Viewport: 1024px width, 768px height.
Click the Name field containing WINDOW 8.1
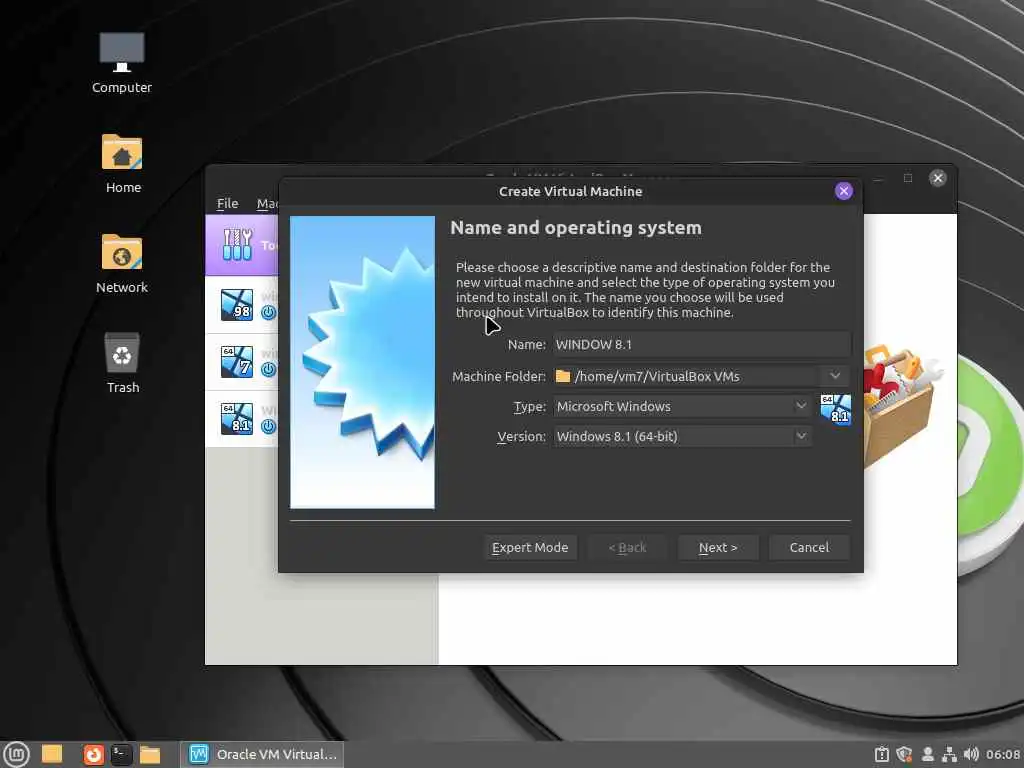coord(702,344)
